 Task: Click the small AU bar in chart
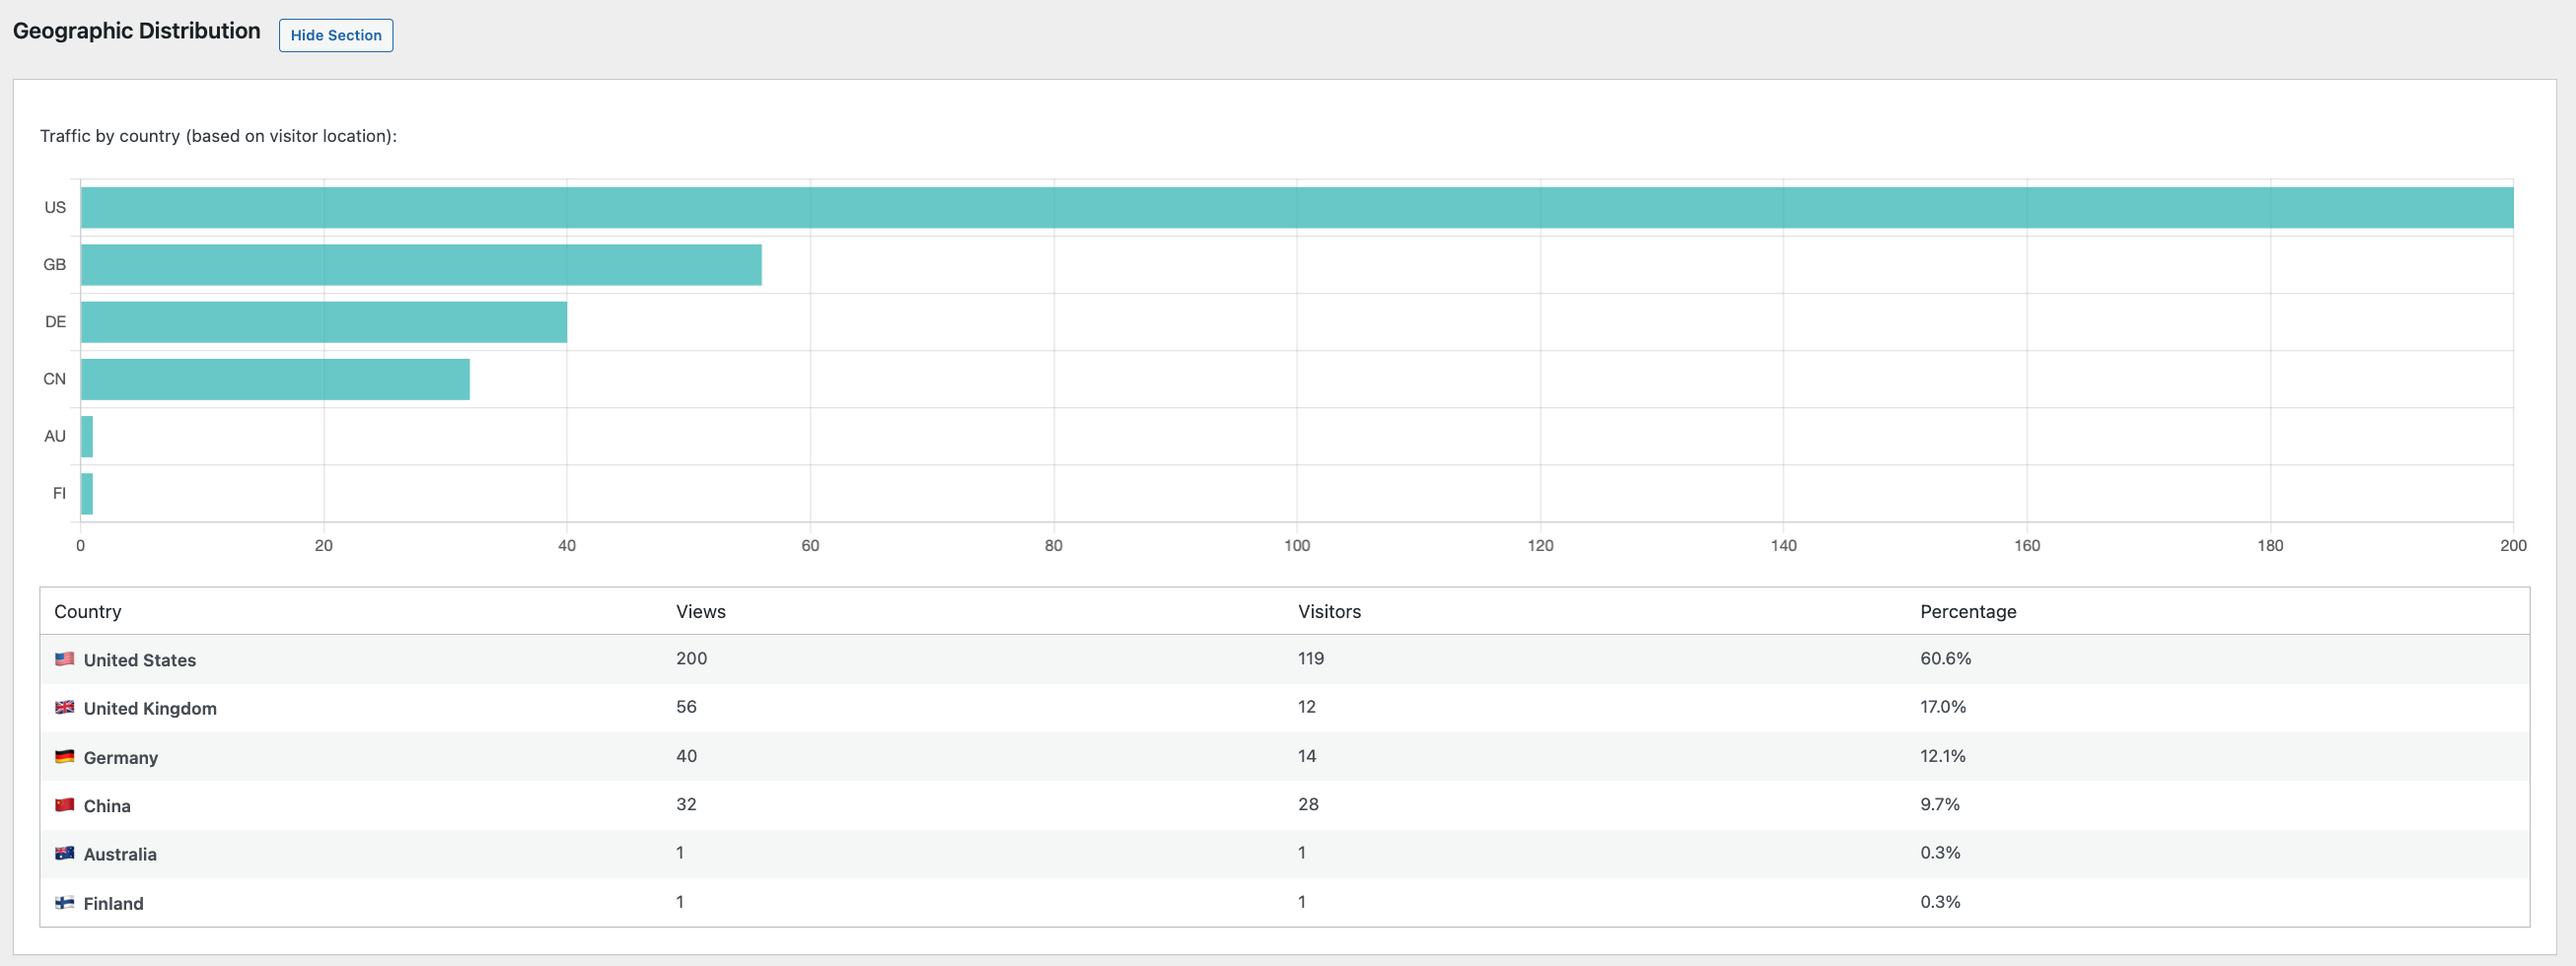click(87, 436)
